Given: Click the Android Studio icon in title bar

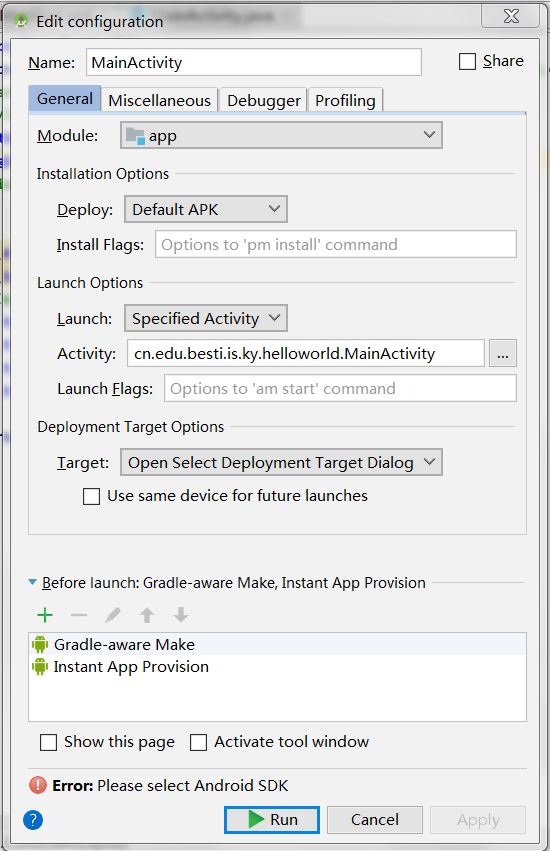Looking at the screenshot, I should coord(21,22).
